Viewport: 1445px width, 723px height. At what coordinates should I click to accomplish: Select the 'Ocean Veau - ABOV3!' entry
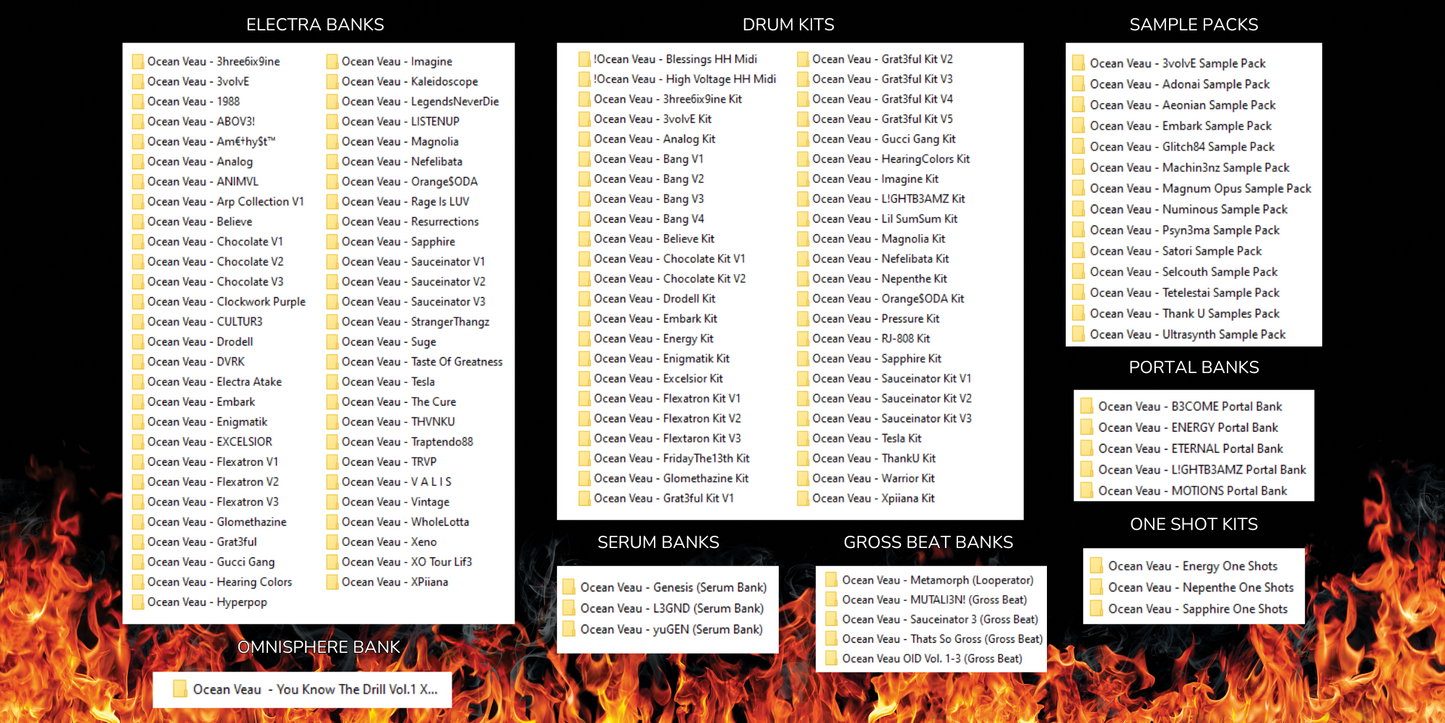coord(201,121)
